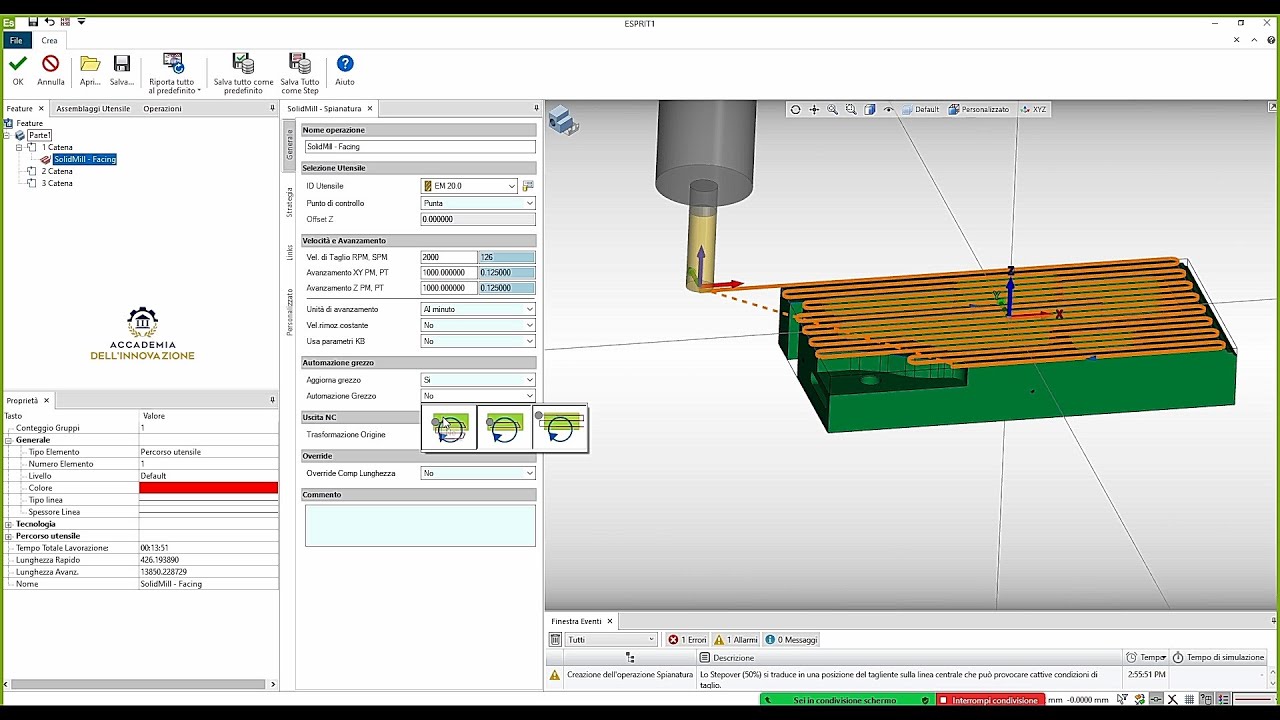Screen dimensions: 1280x720
Task: Click quick-access save icon in title bar
Action: click(33, 21)
